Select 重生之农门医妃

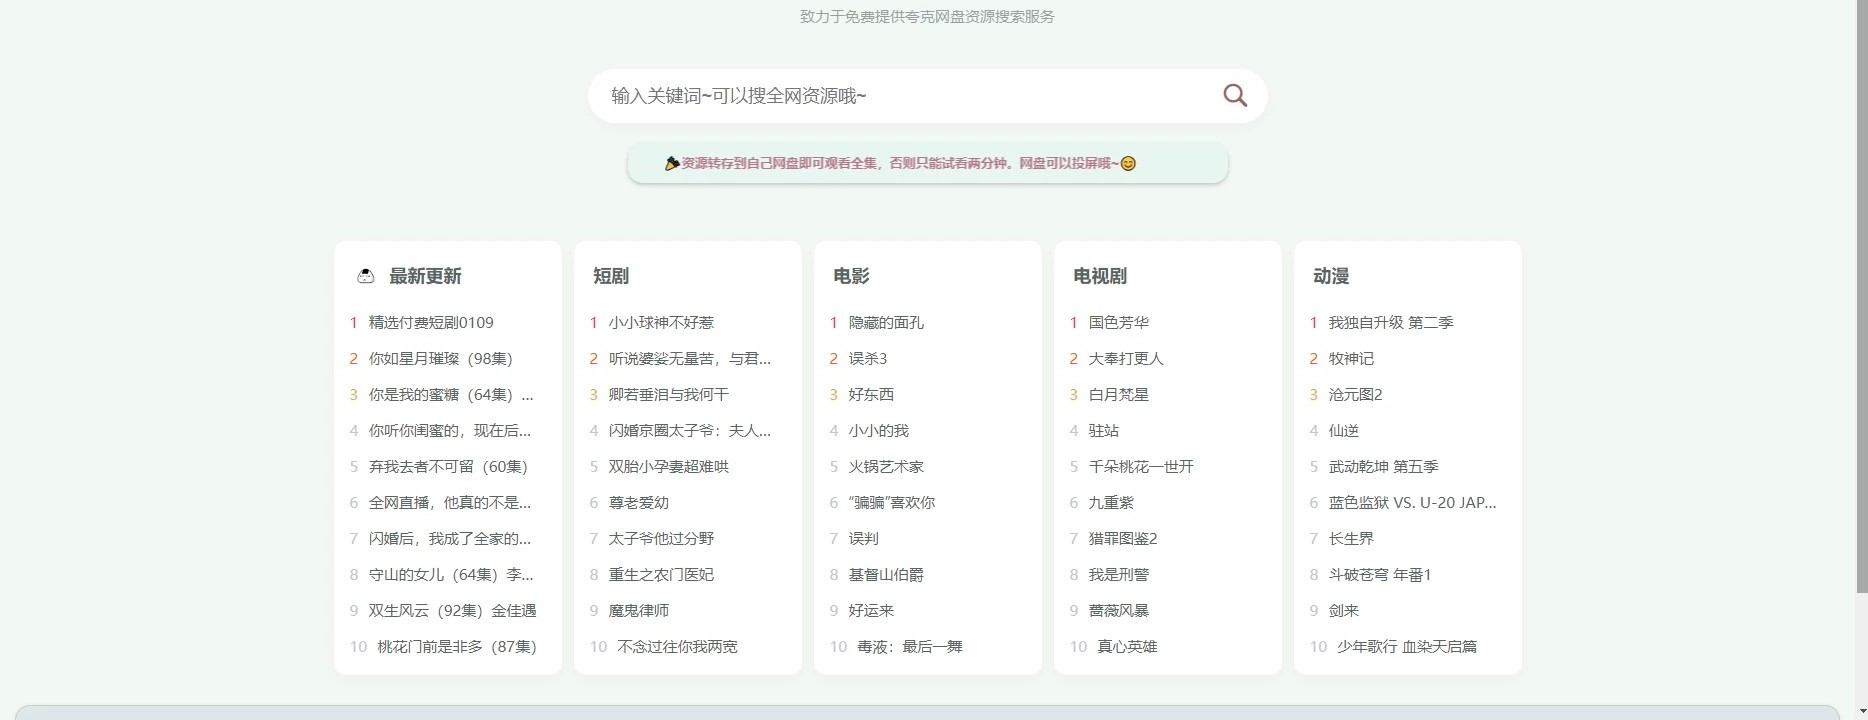661,575
